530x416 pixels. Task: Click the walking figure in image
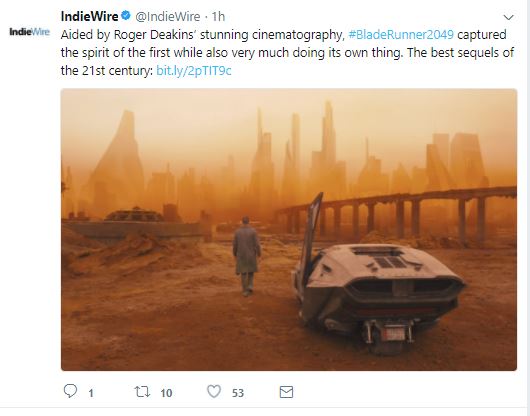point(246,256)
